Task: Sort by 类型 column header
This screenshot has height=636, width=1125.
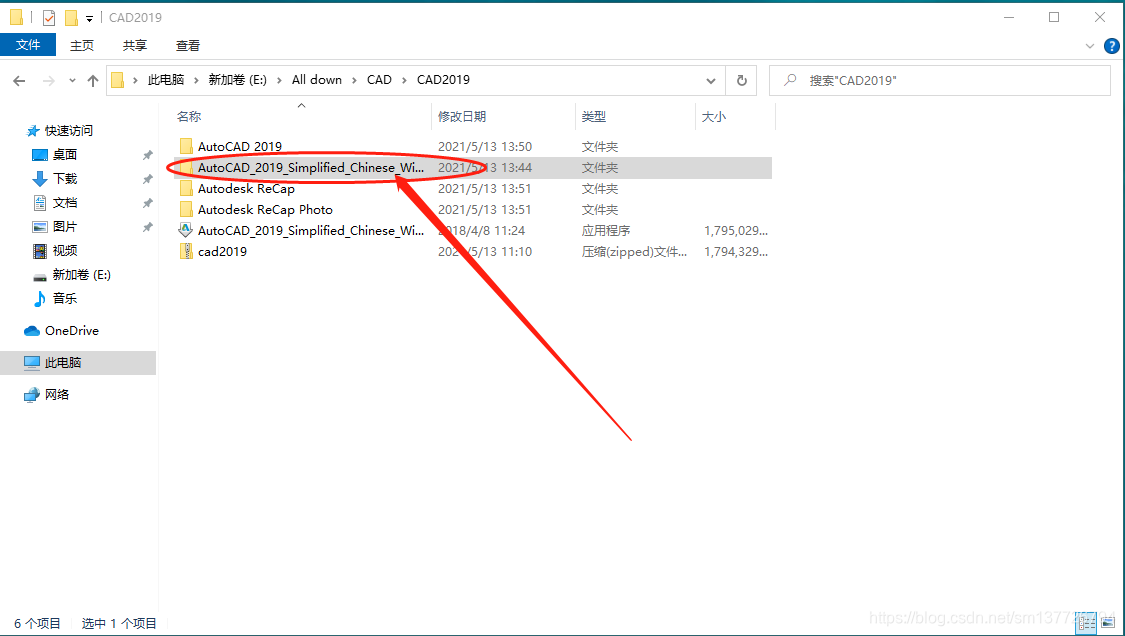Action: pos(593,116)
